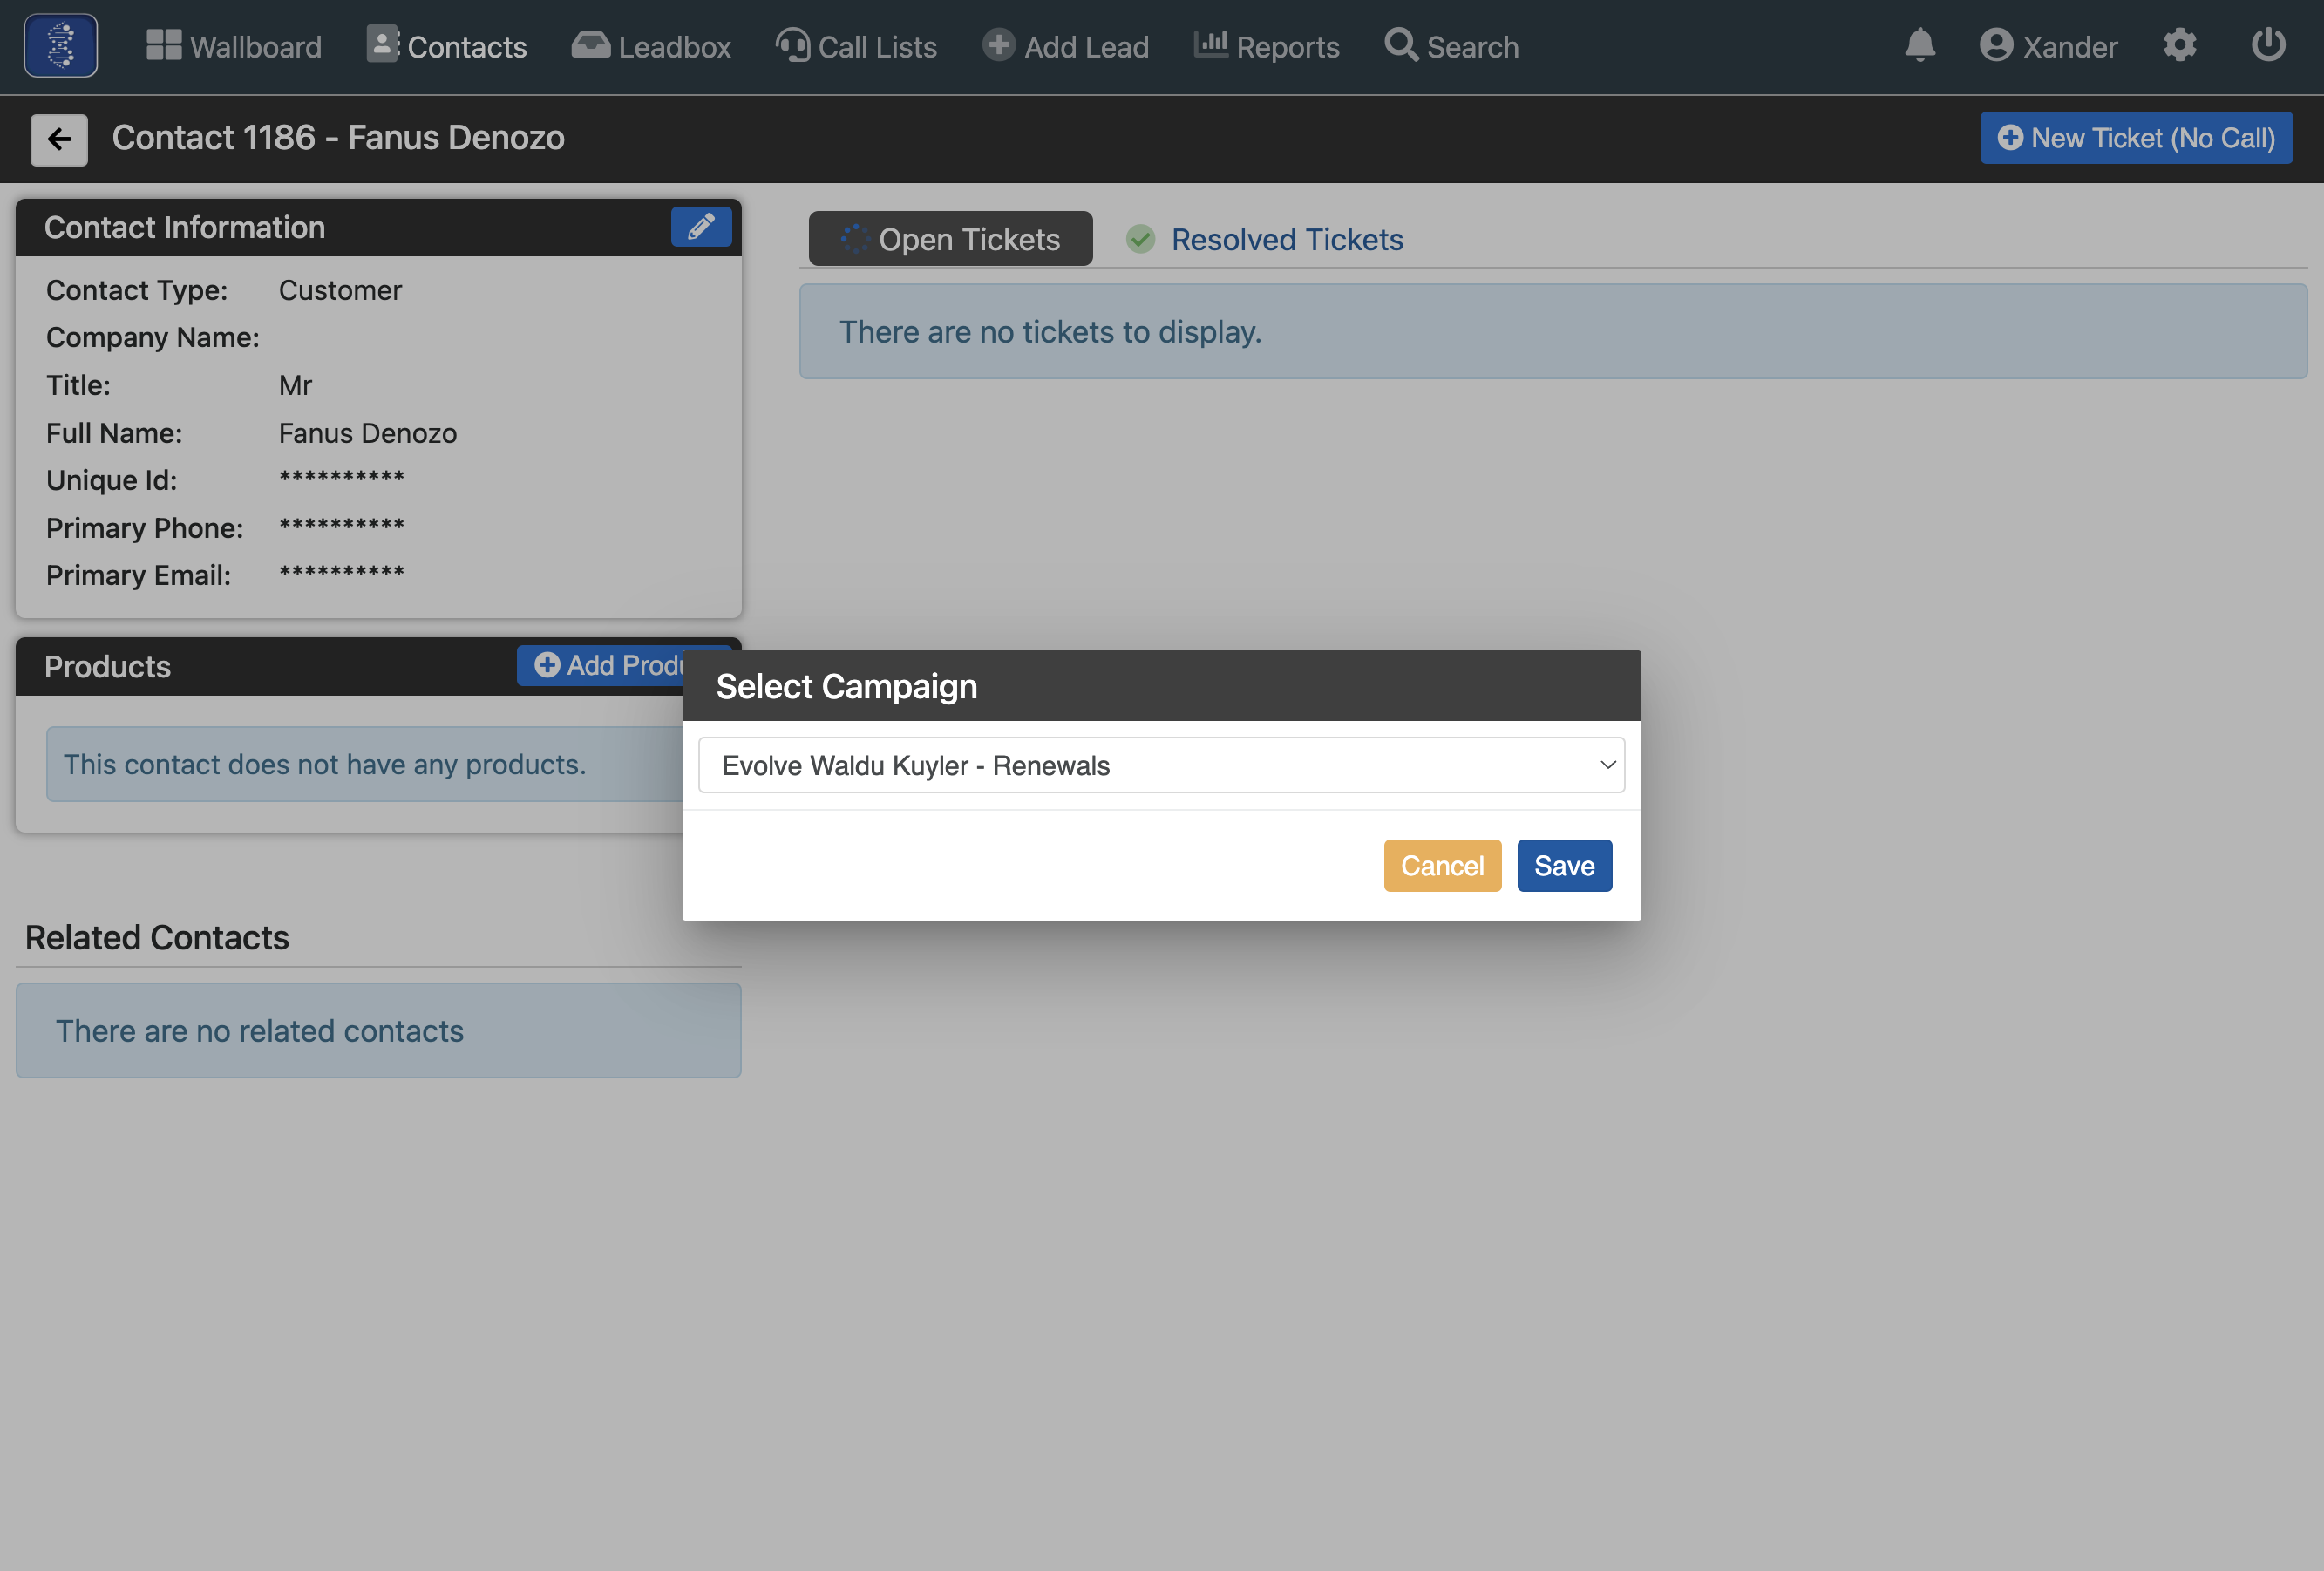Open the Contacts menu item

click(x=446, y=46)
